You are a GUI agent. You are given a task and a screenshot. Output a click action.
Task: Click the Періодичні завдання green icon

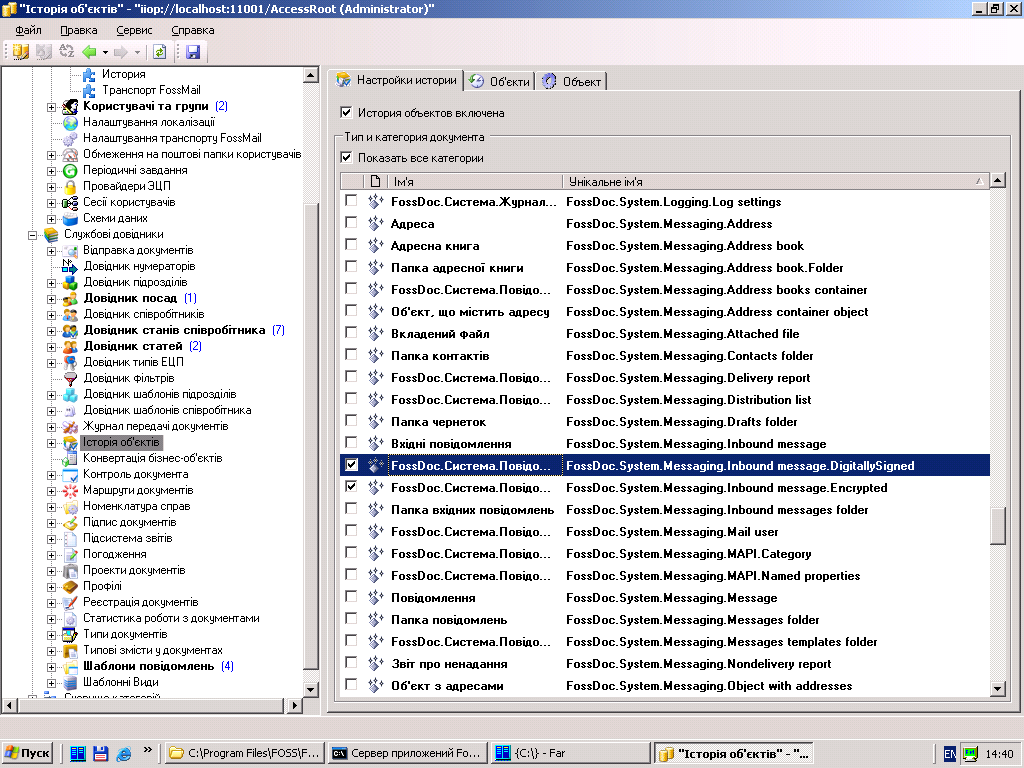pyautogui.click(x=71, y=170)
